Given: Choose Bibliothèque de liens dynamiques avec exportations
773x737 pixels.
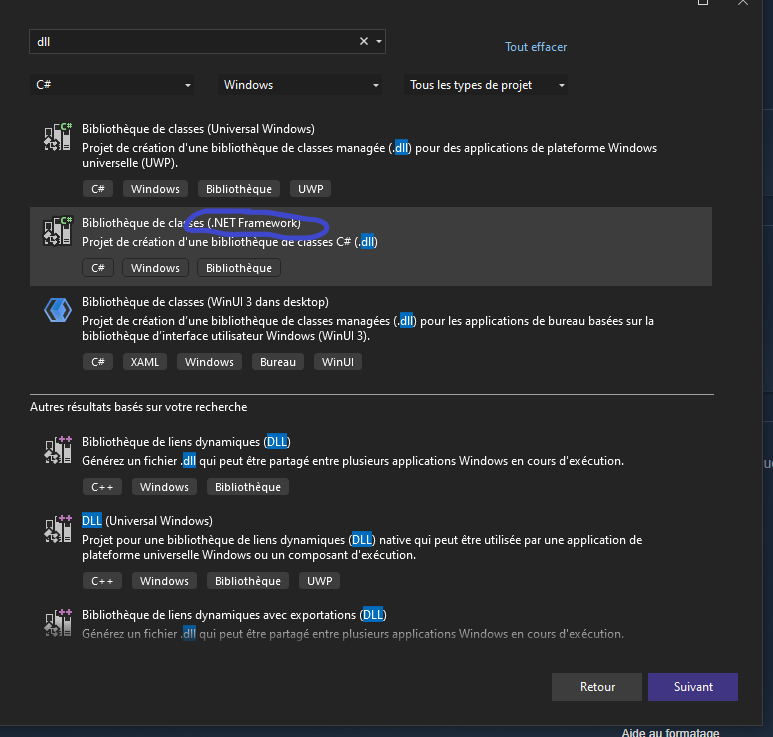Looking at the screenshot, I should 234,615.
